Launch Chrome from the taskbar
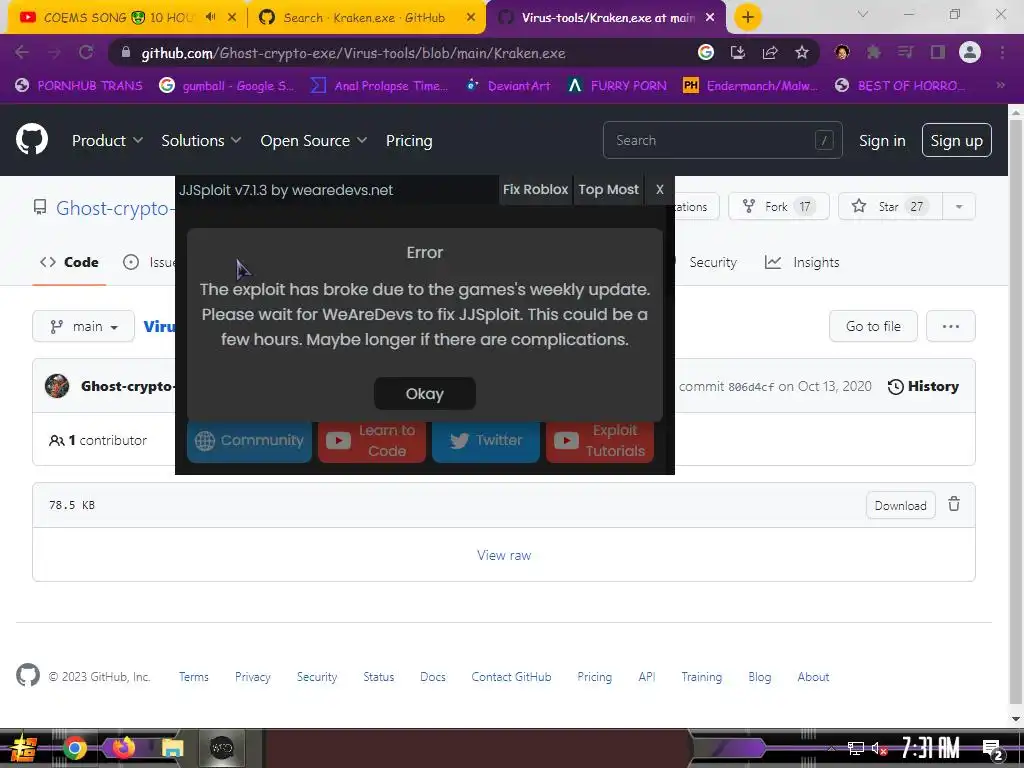Image resolution: width=1024 pixels, height=768 pixels. pos(74,748)
